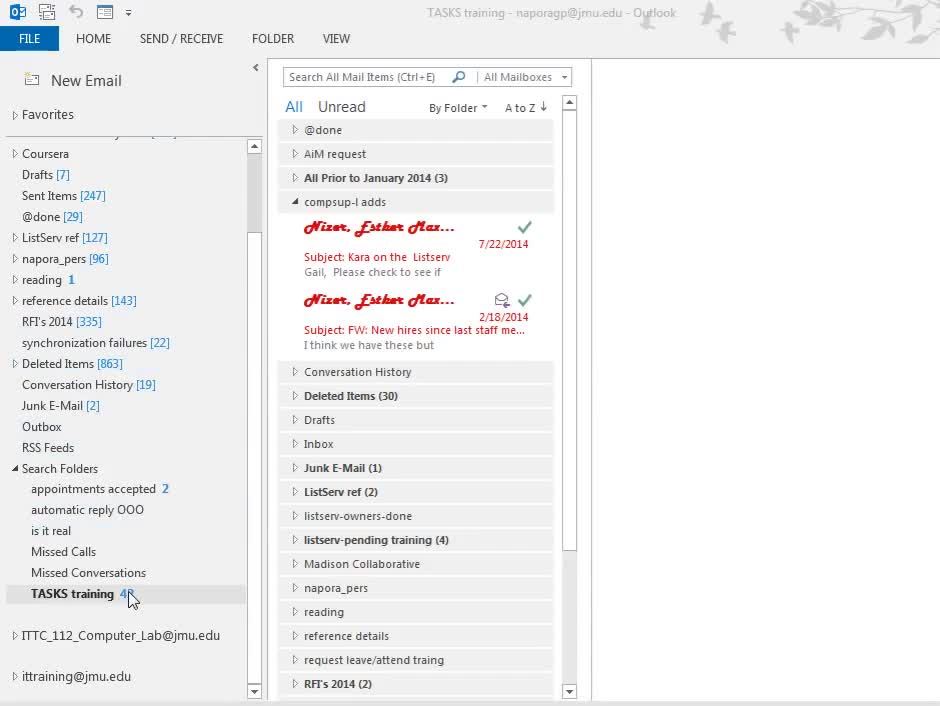
Task: Select the Unread filter in message list
Action: point(342,107)
